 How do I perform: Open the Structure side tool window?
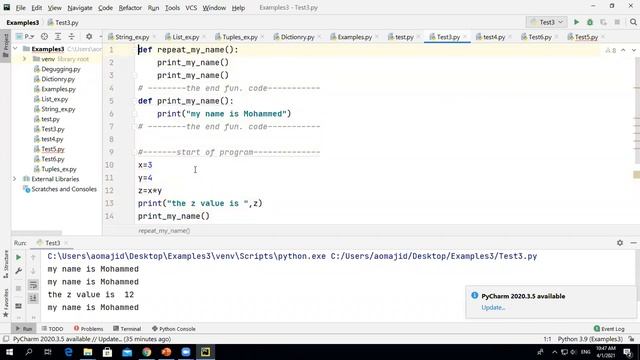[6, 264]
